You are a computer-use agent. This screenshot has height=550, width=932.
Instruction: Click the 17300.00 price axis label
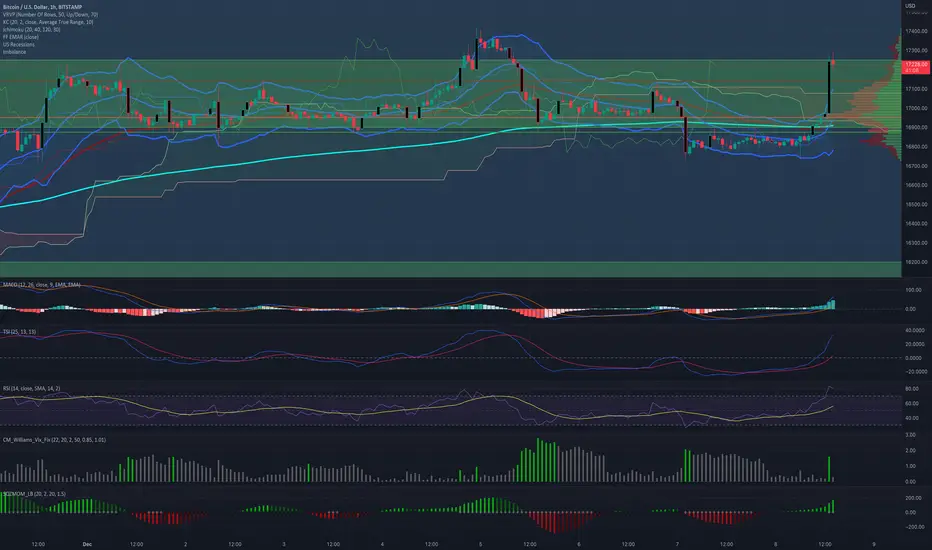[916, 51]
